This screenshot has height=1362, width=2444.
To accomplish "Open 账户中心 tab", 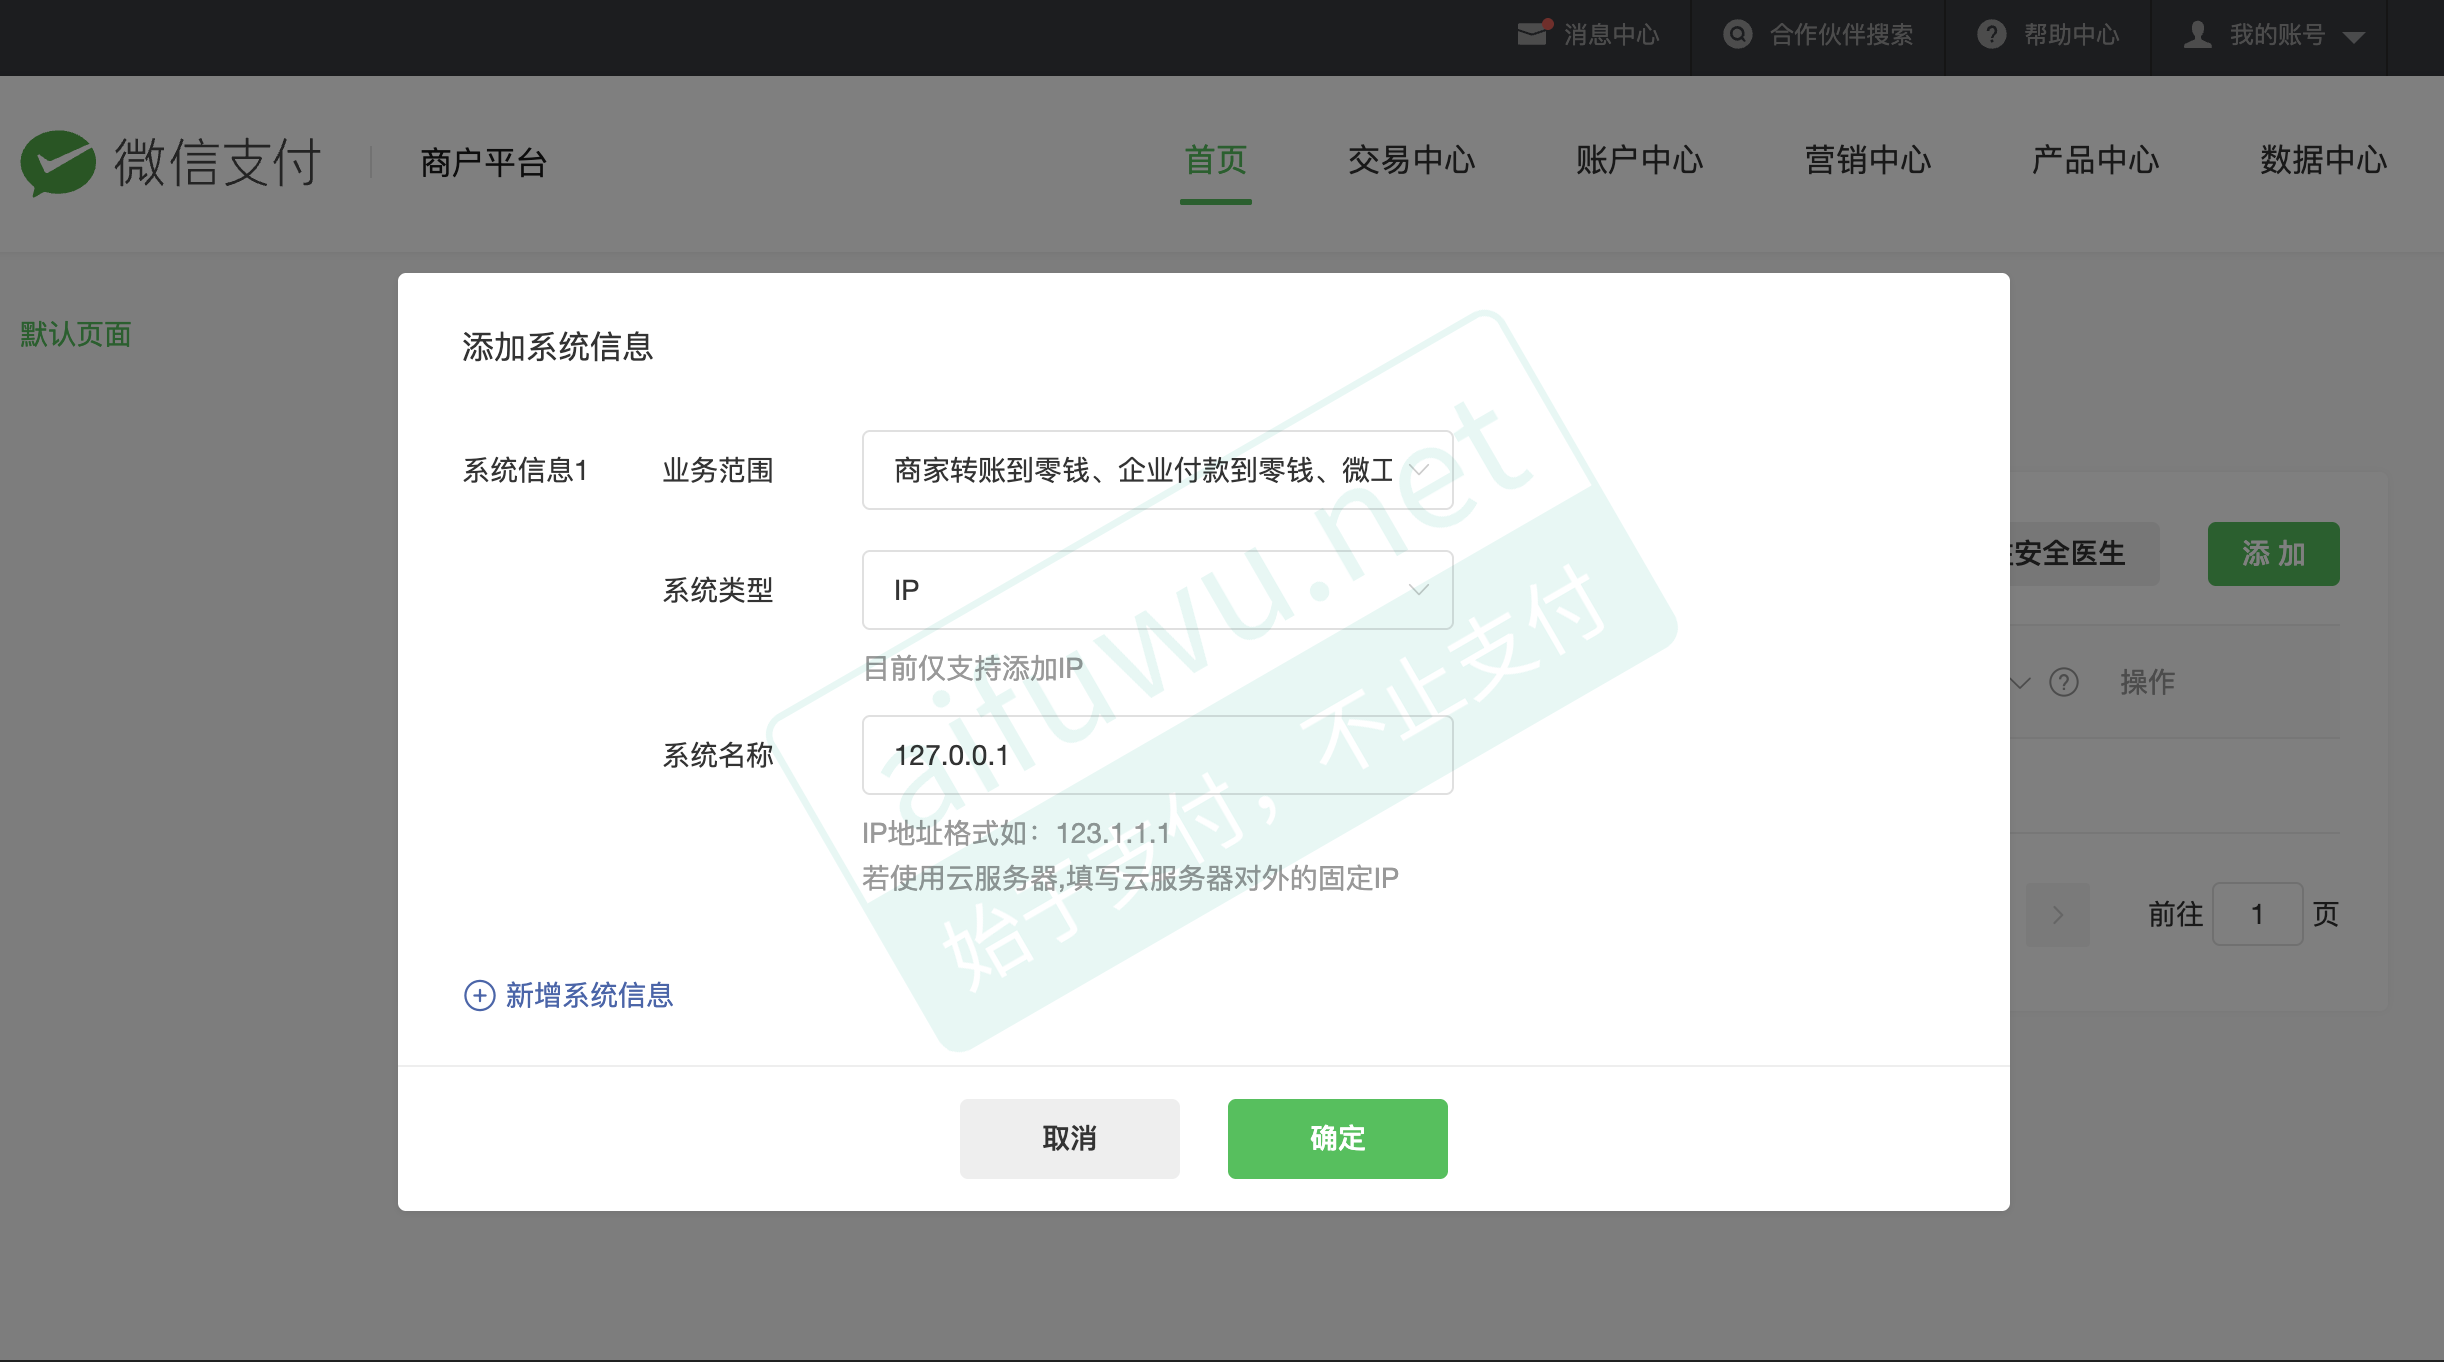I will pos(1639,160).
